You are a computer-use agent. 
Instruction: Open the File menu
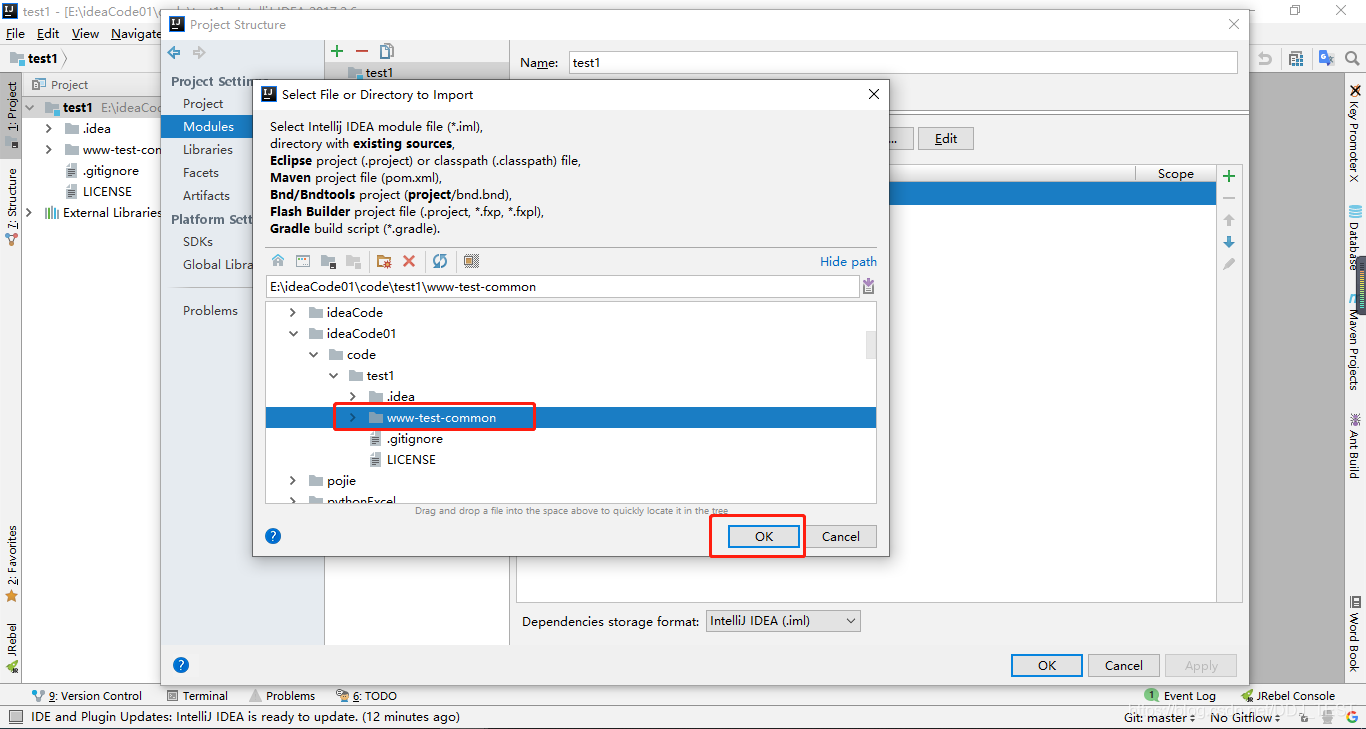click(15, 33)
